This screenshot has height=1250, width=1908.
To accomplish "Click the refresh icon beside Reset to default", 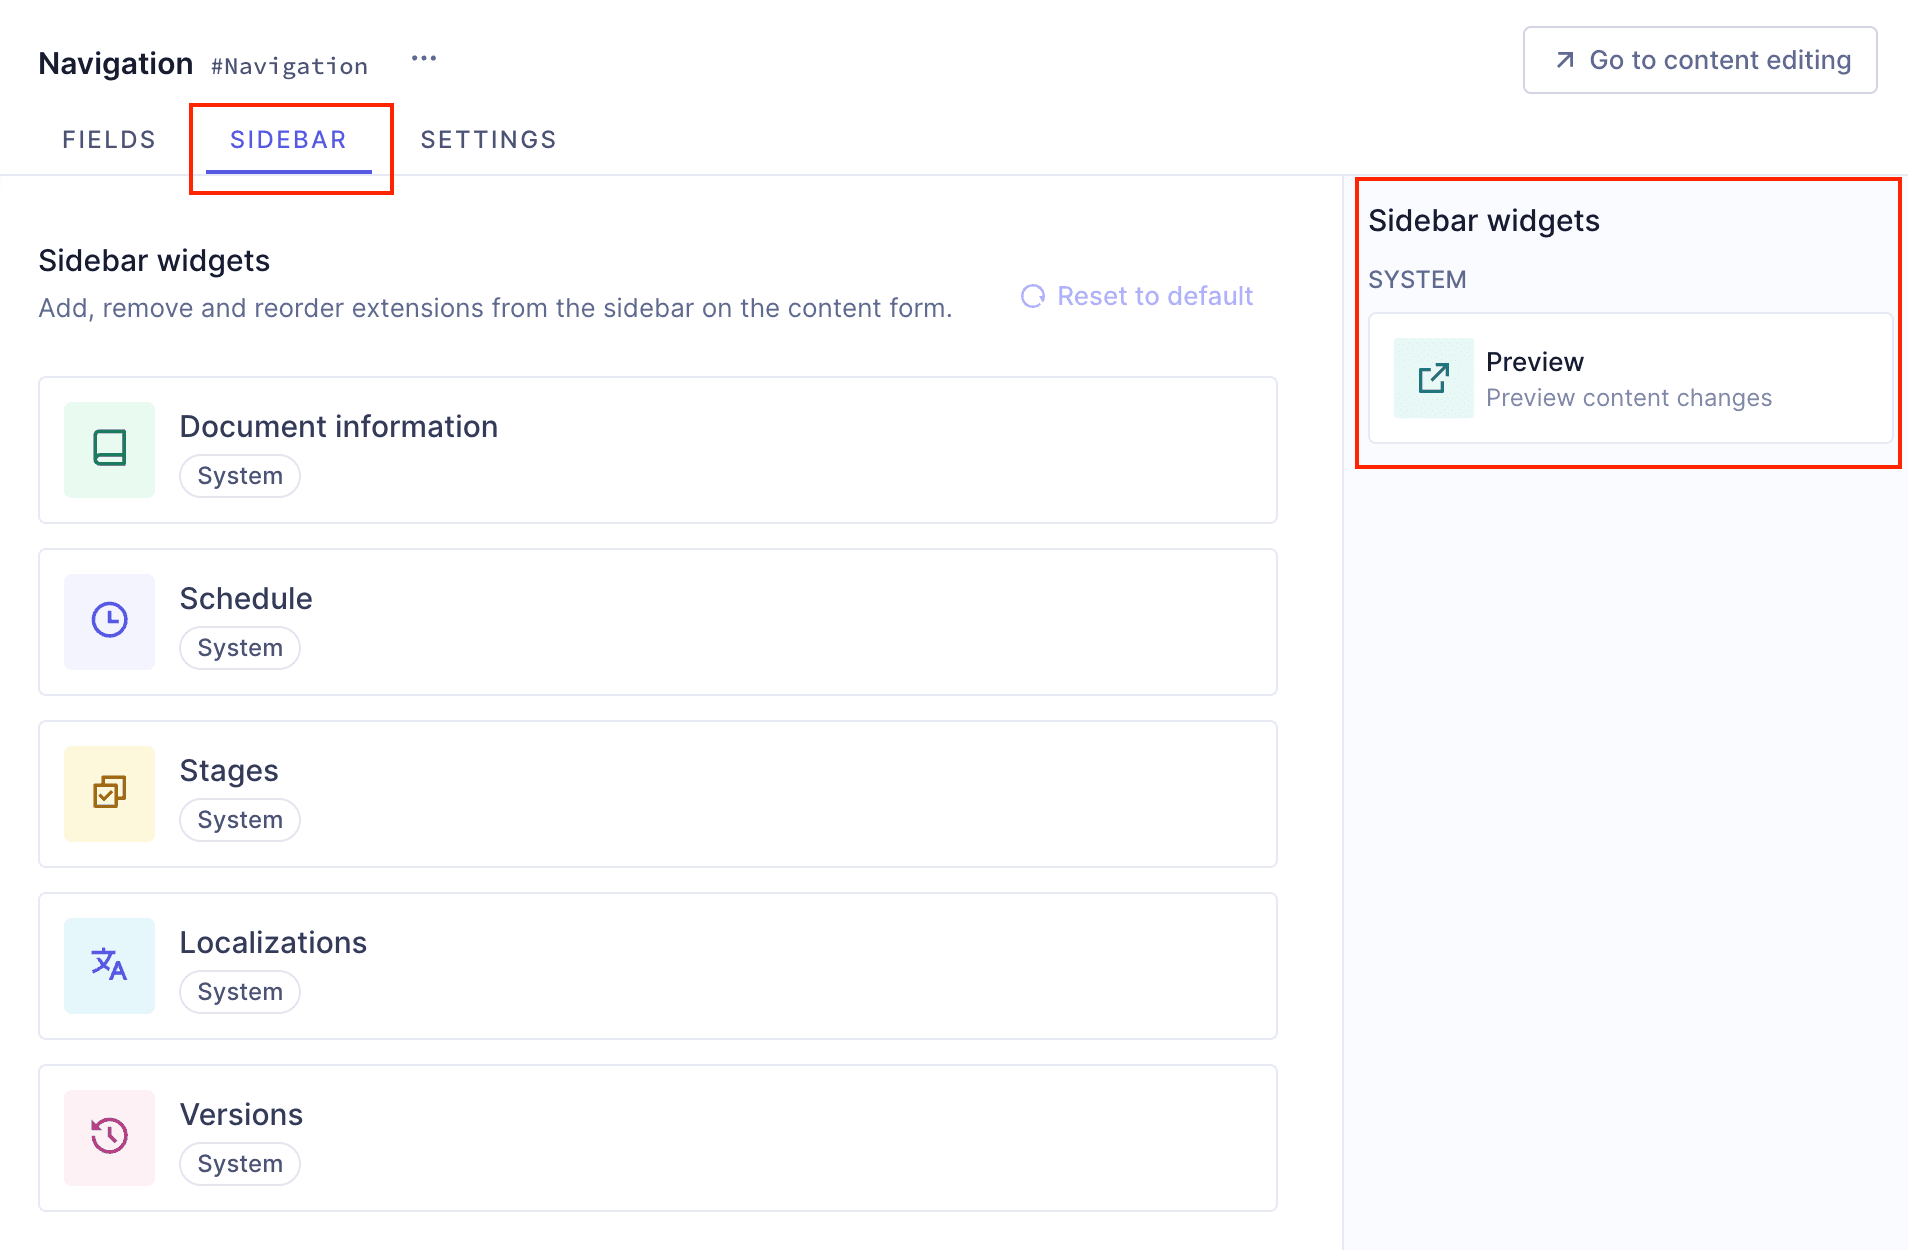I will 1032,296.
